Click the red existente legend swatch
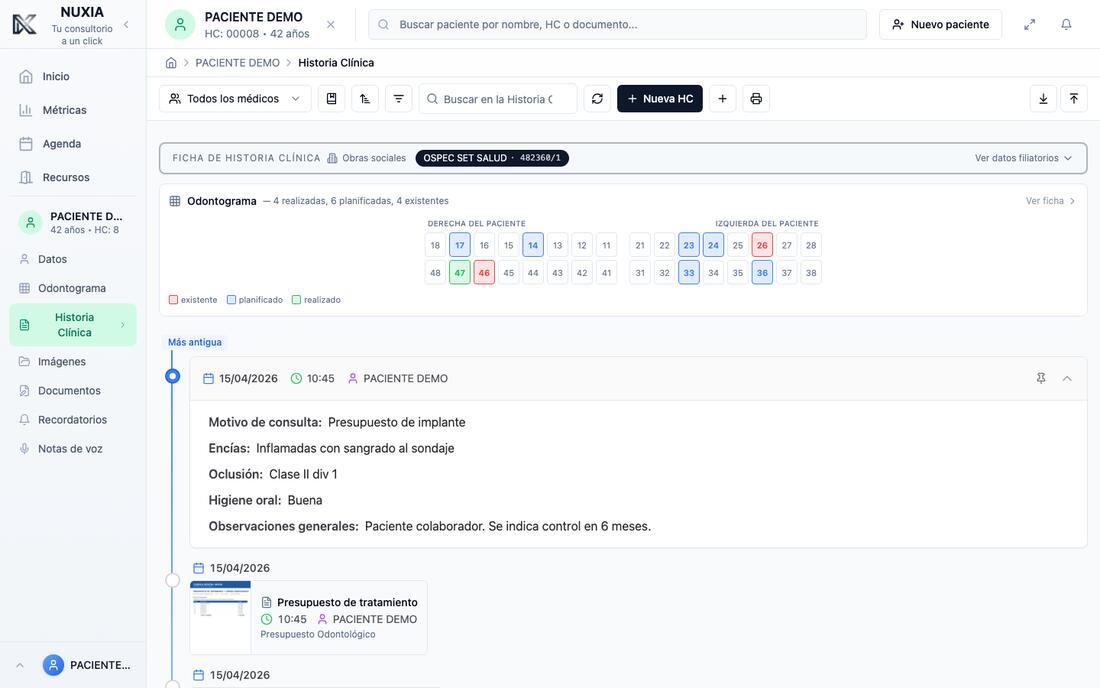Screen dimensions: 1100x688 173,299
